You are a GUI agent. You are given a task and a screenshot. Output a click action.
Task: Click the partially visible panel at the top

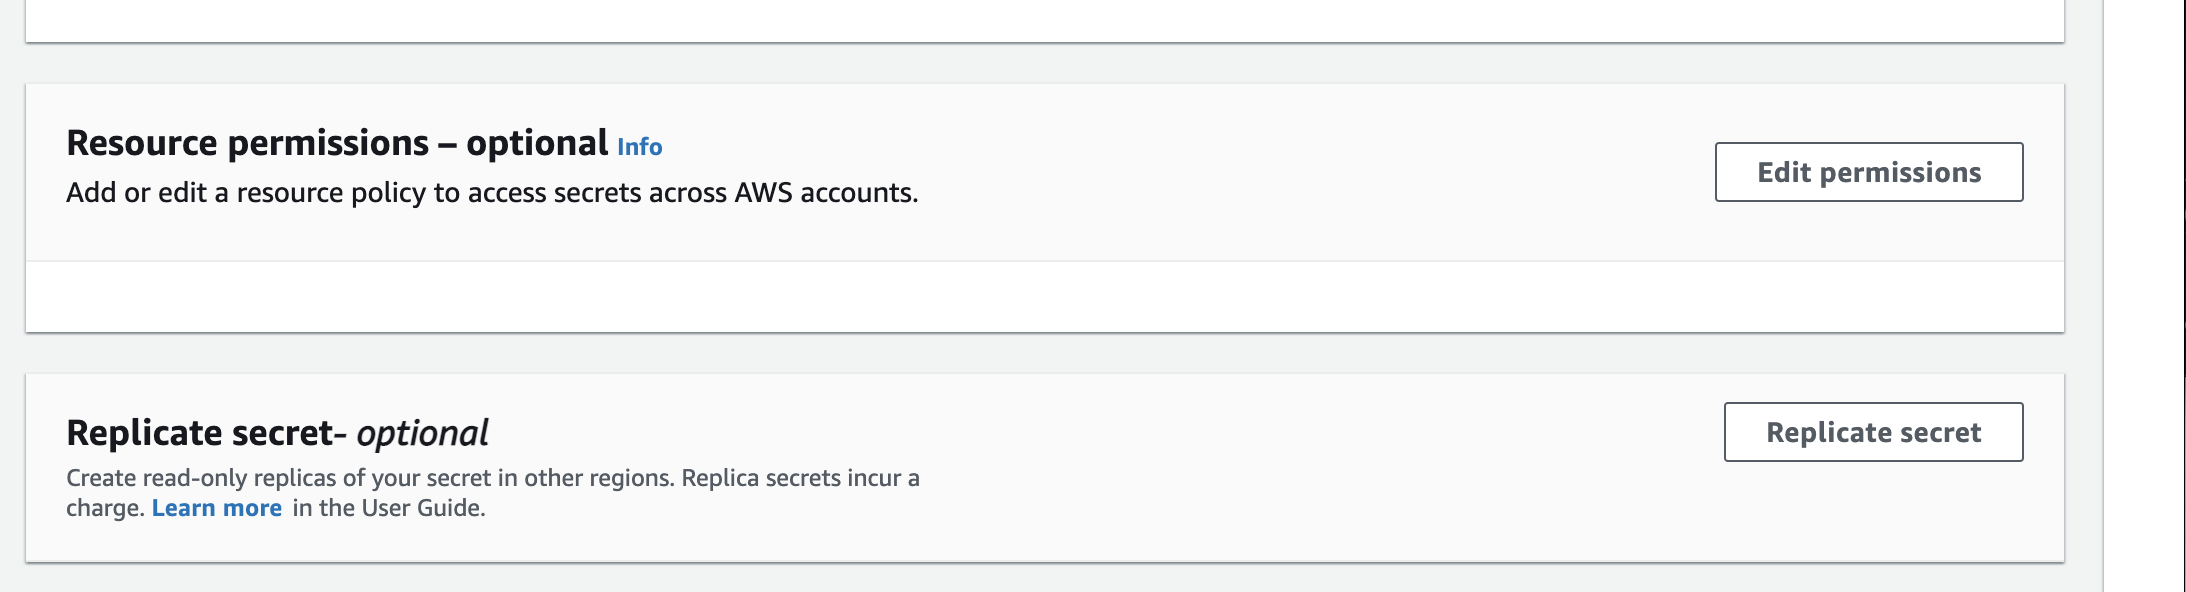(x=1045, y=20)
